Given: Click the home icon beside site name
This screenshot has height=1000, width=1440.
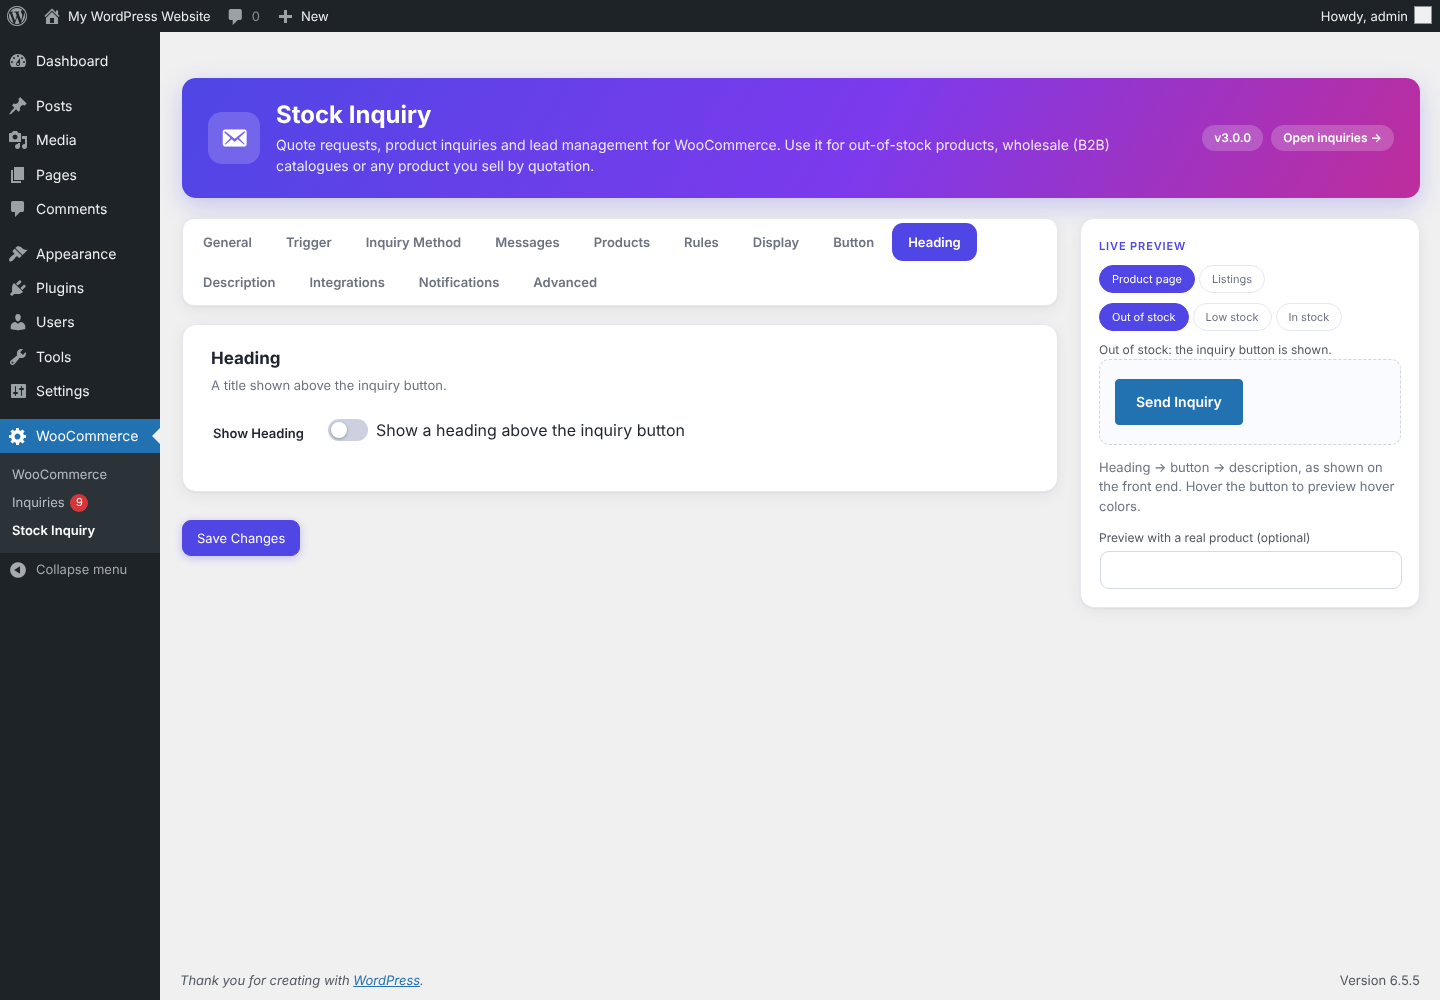Looking at the screenshot, I should (52, 16).
